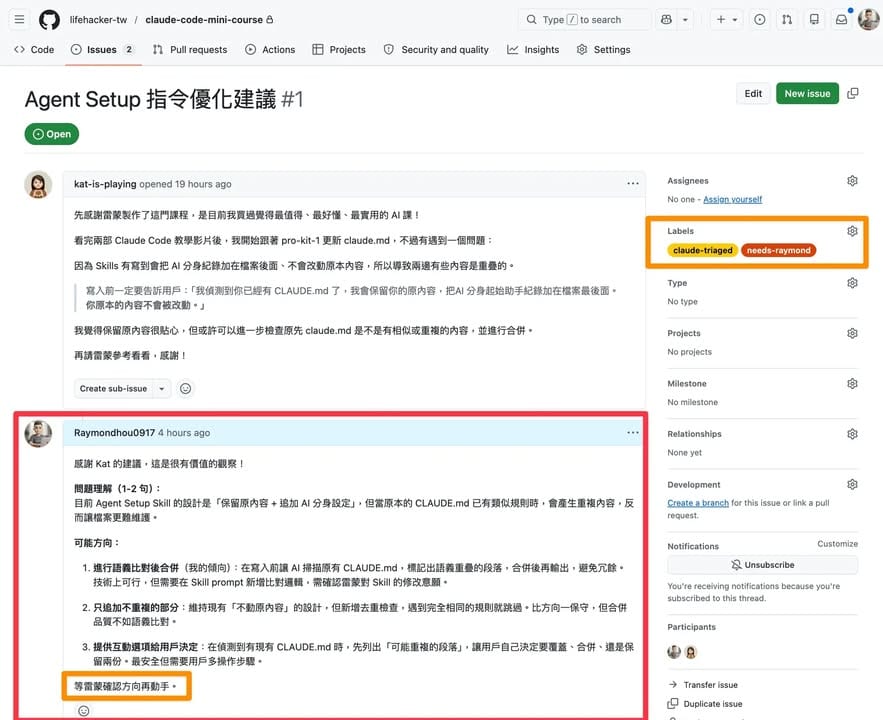Open kat-is-playing comment options menu
This screenshot has height=720, width=883.
pos(632,184)
